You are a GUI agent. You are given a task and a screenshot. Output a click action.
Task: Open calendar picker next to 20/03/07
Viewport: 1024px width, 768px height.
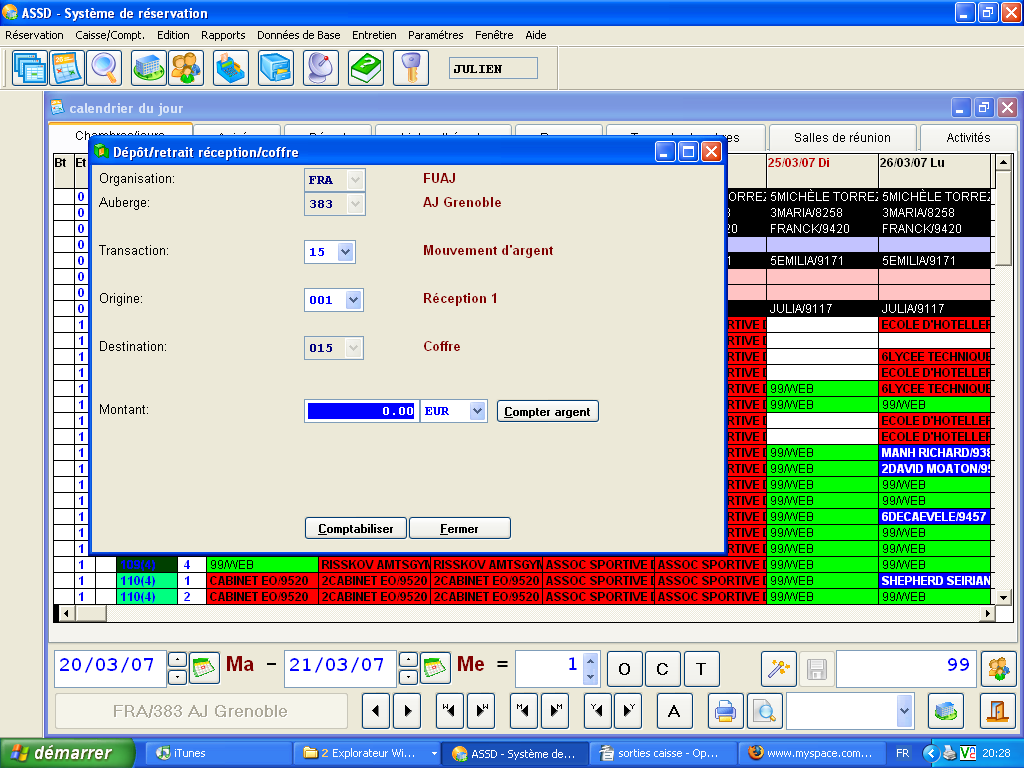(204, 668)
